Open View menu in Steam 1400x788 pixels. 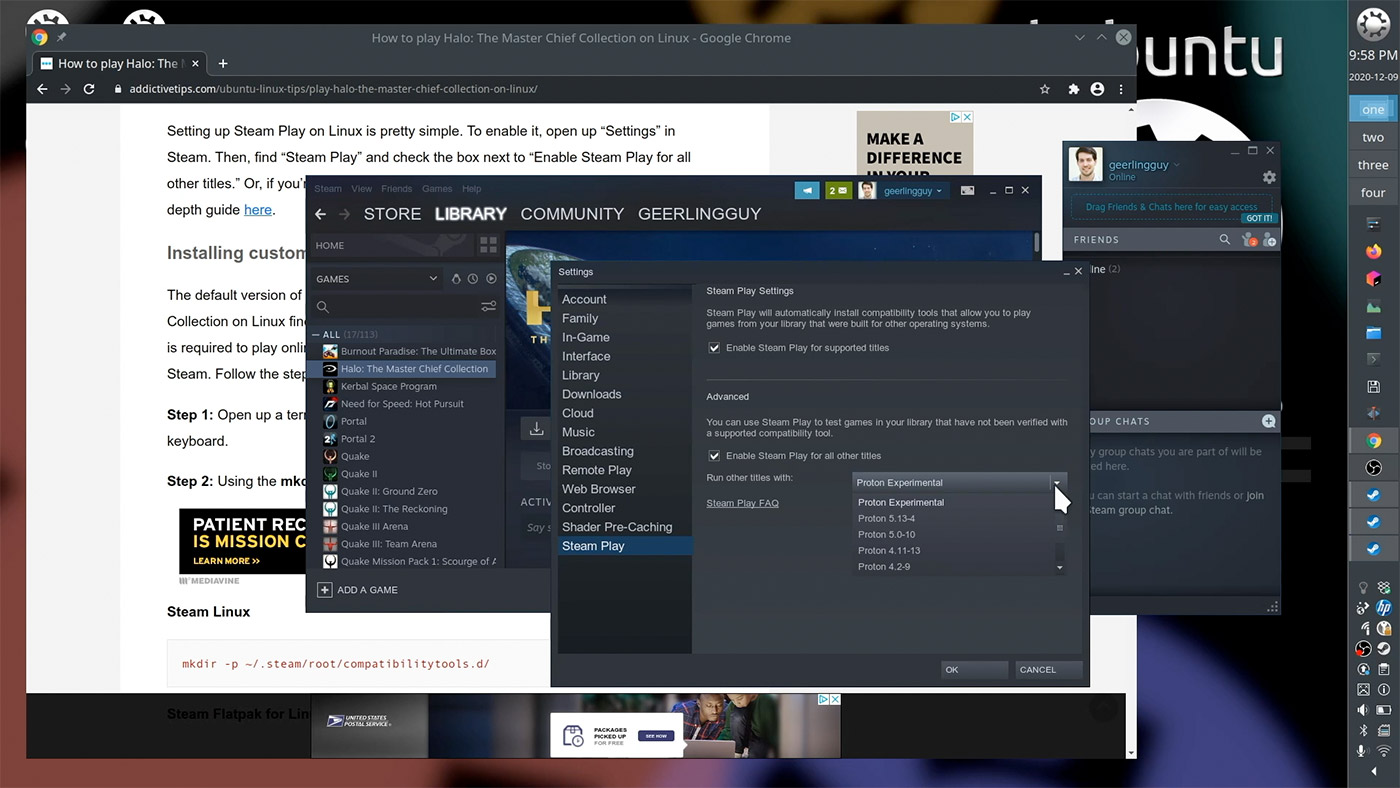tap(361, 189)
